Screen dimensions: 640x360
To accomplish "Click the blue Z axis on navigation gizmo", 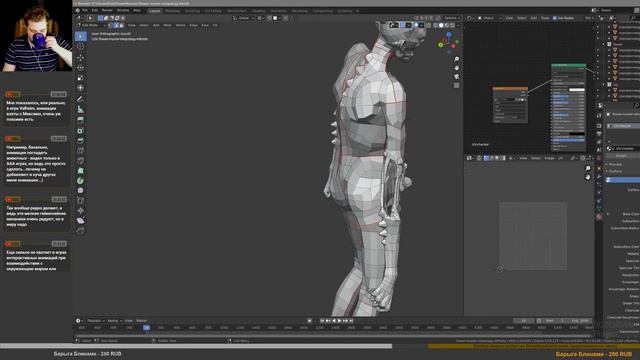I will pyautogui.click(x=449, y=35).
